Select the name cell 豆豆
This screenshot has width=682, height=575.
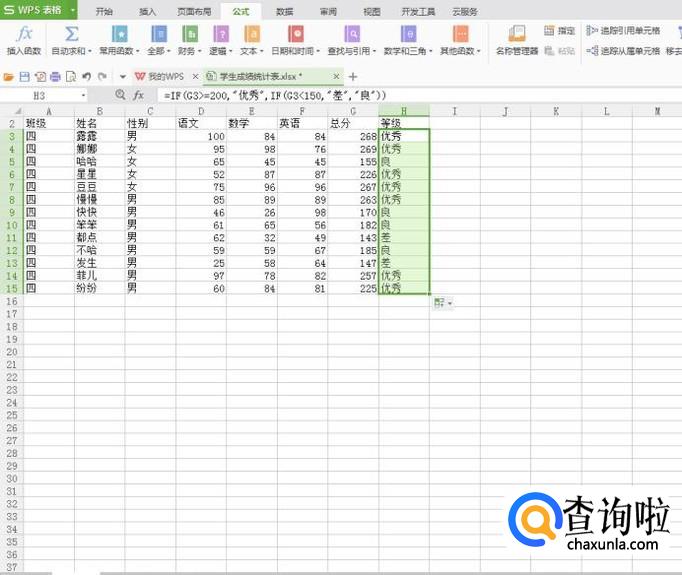[100, 187]
